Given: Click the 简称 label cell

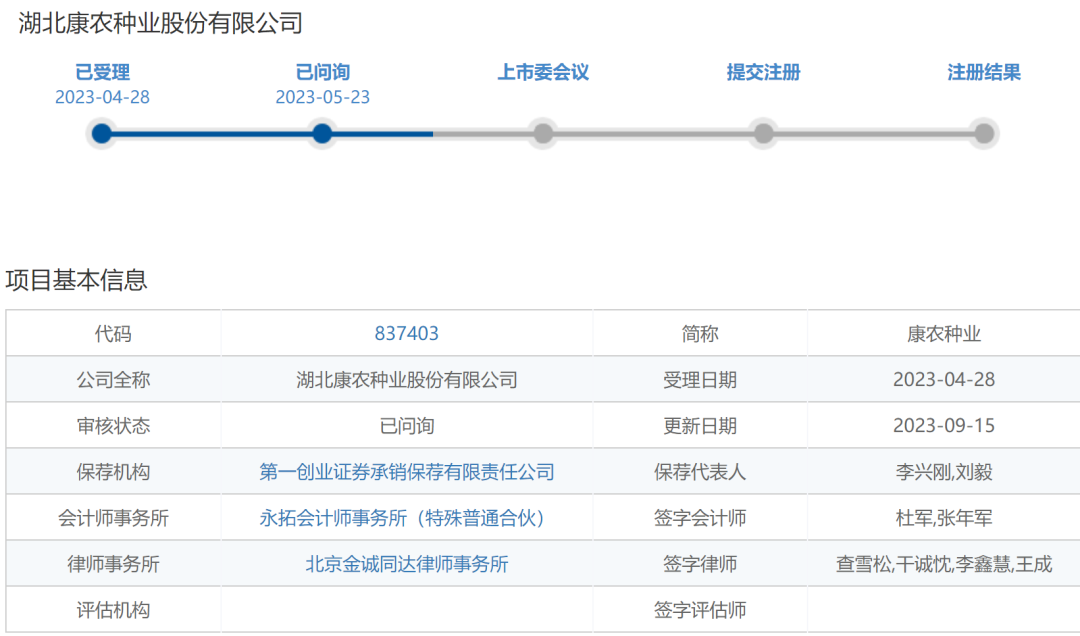Looking at the screenshot, I should [700, 334].
